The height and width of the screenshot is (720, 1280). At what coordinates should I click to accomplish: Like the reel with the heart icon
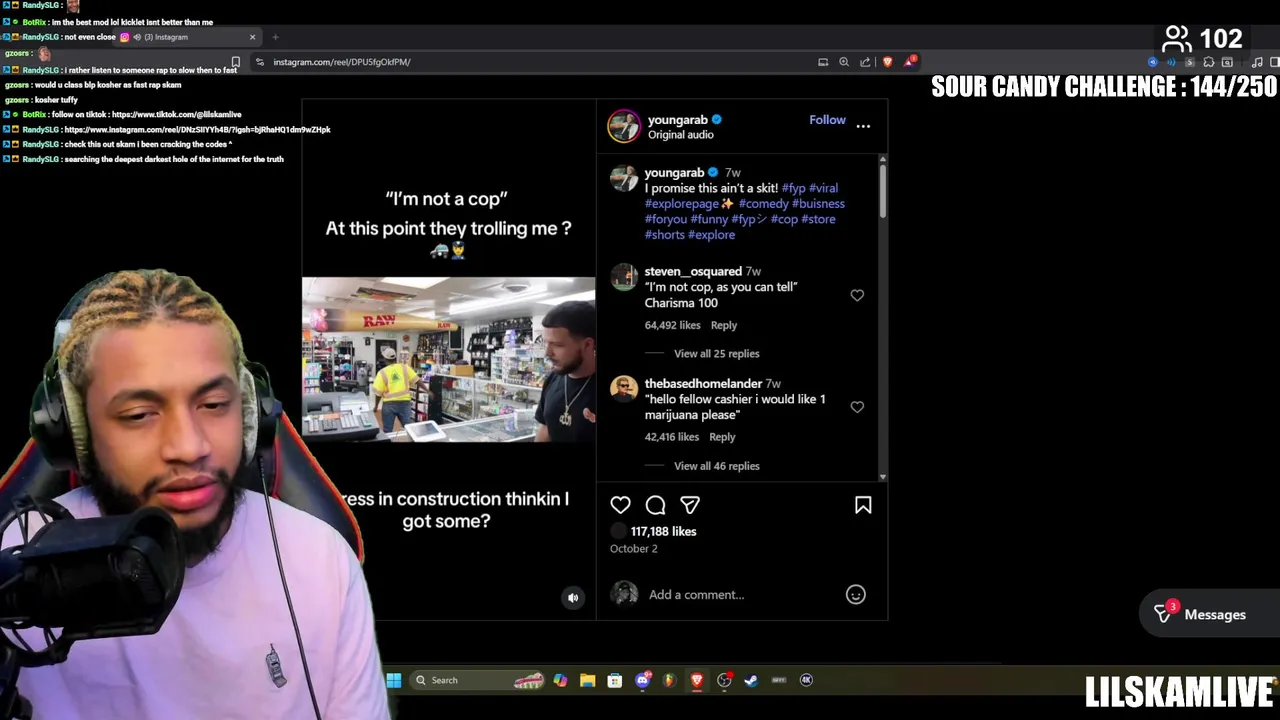coord(620,505)
